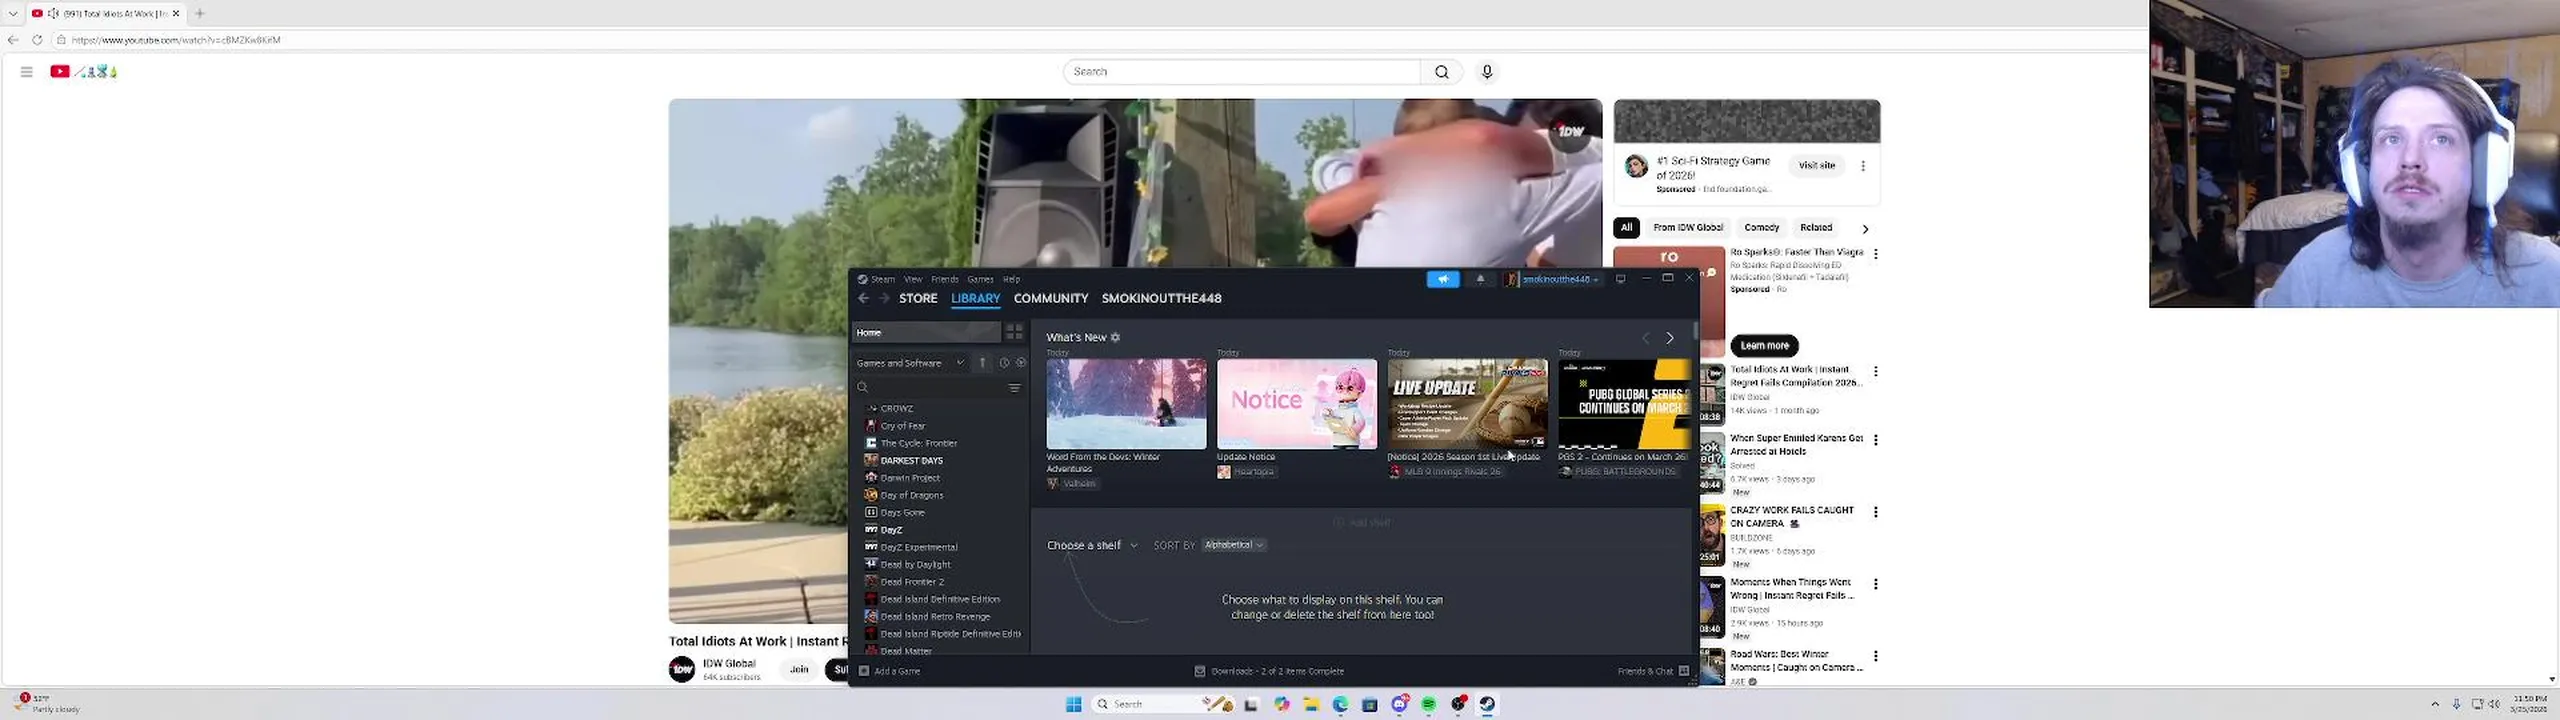2560x720 pixels.
Task: Reload the browser page
Action: coord(37,40)
